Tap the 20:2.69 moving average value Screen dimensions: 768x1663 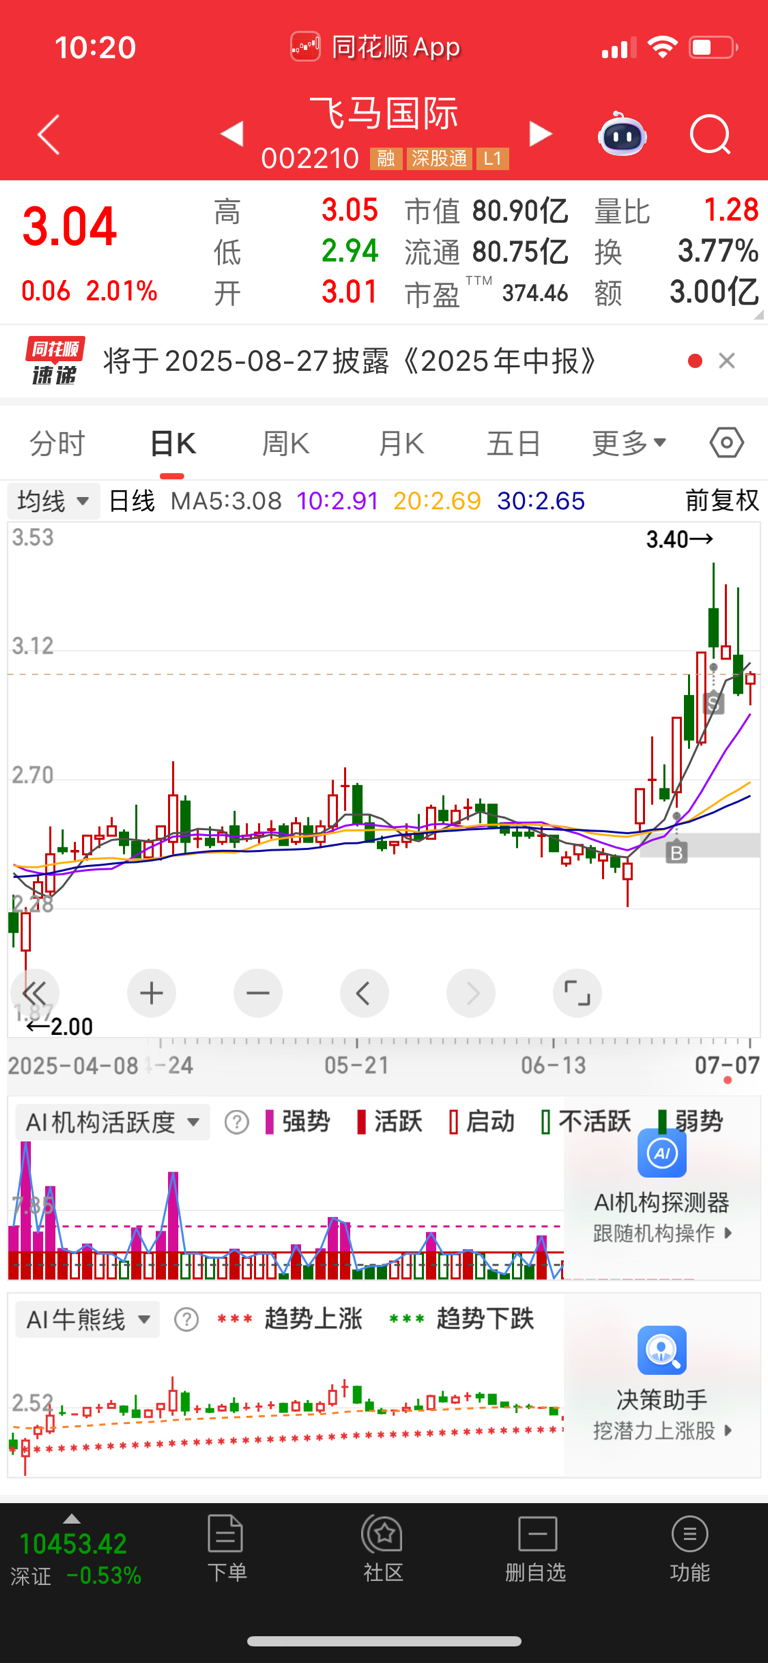point(437,501)
